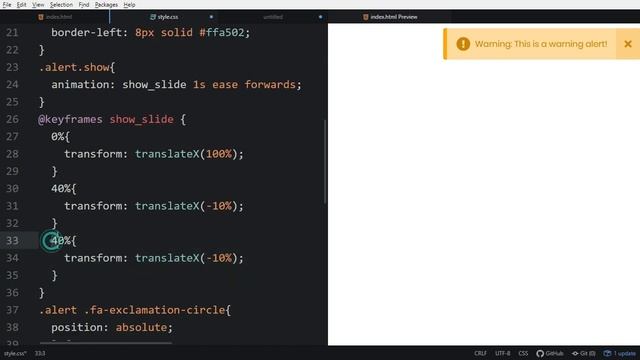Change UTF-8 encoding in status bar

click(502, 353)
